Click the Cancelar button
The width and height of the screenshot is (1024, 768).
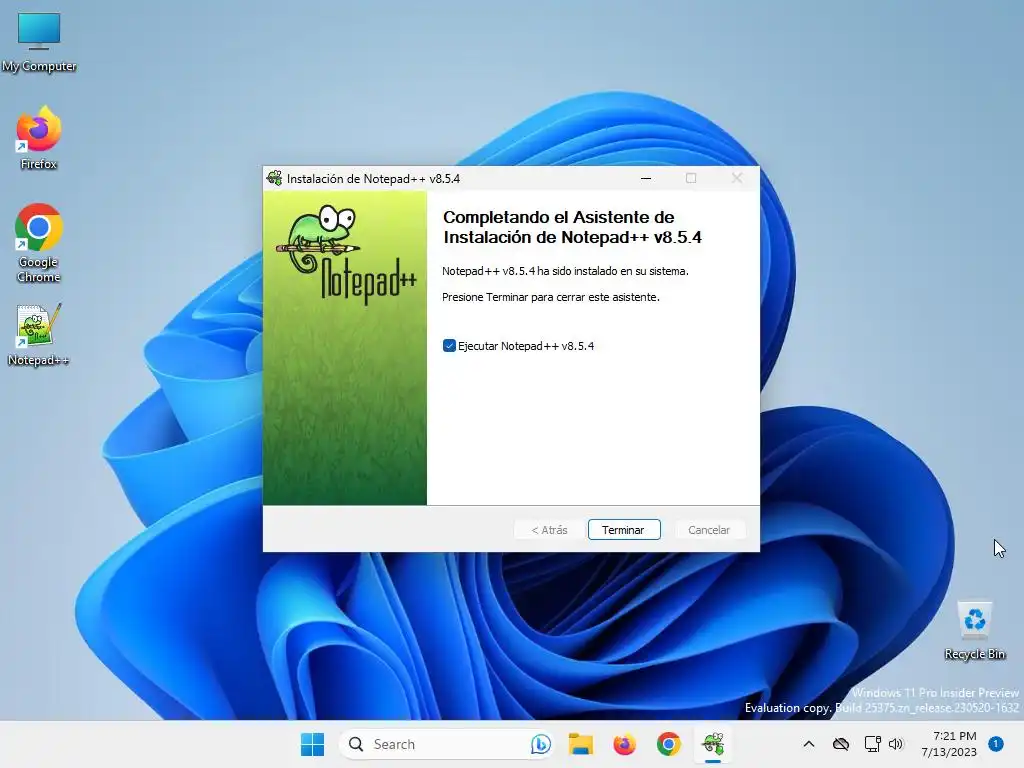coord(709,530)
